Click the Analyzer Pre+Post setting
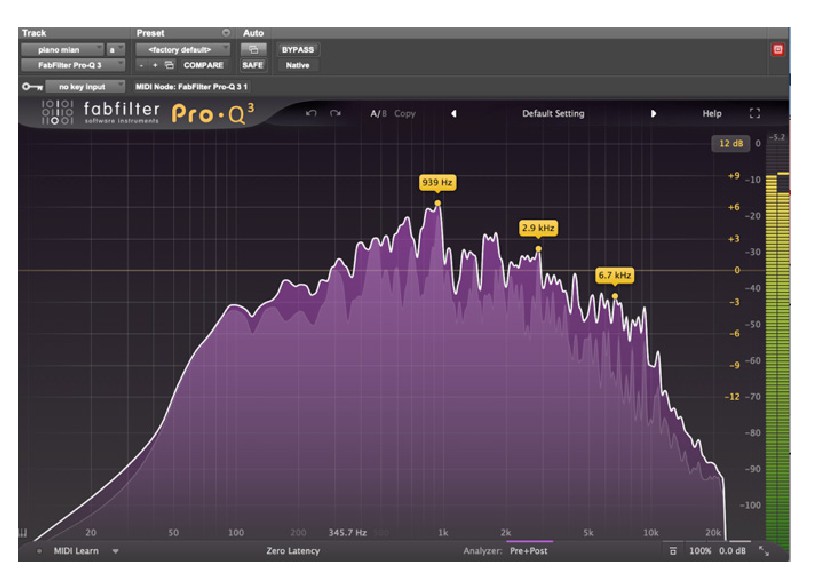 528,551
